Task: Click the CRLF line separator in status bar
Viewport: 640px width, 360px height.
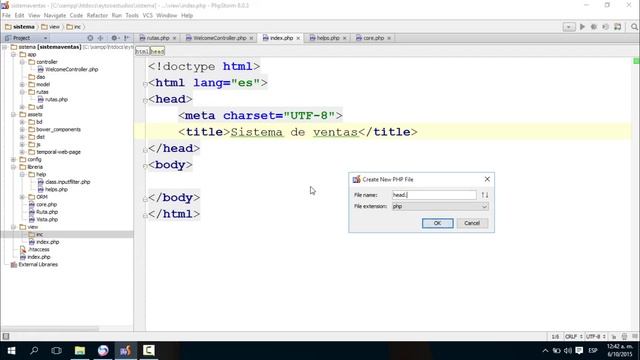Action: [573, 337]
